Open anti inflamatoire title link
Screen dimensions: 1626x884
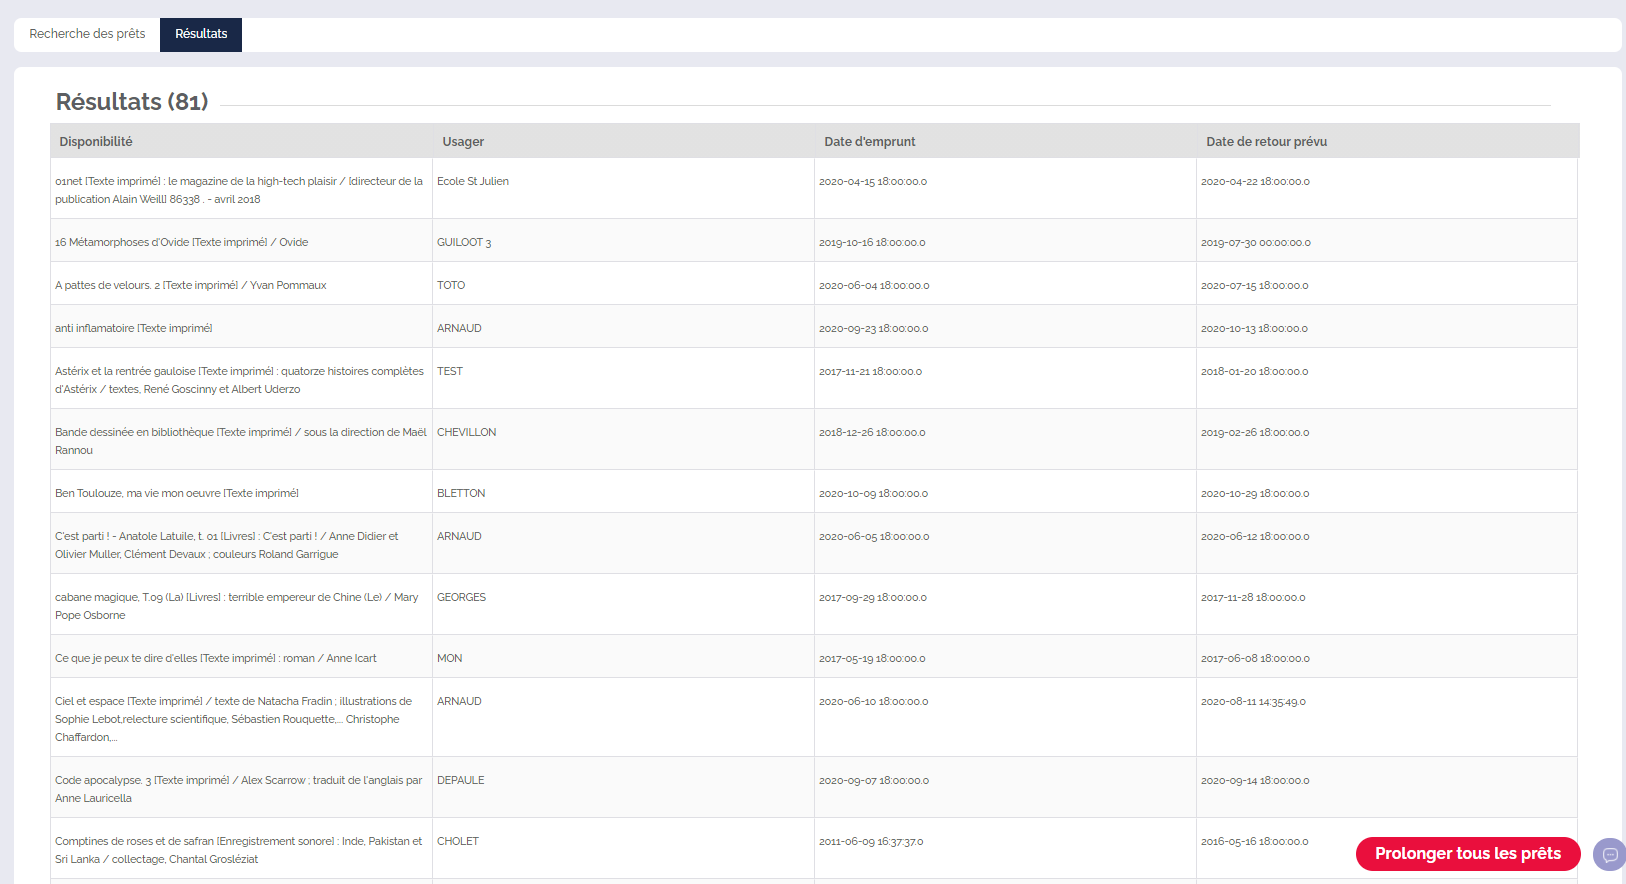pos(133,328)
